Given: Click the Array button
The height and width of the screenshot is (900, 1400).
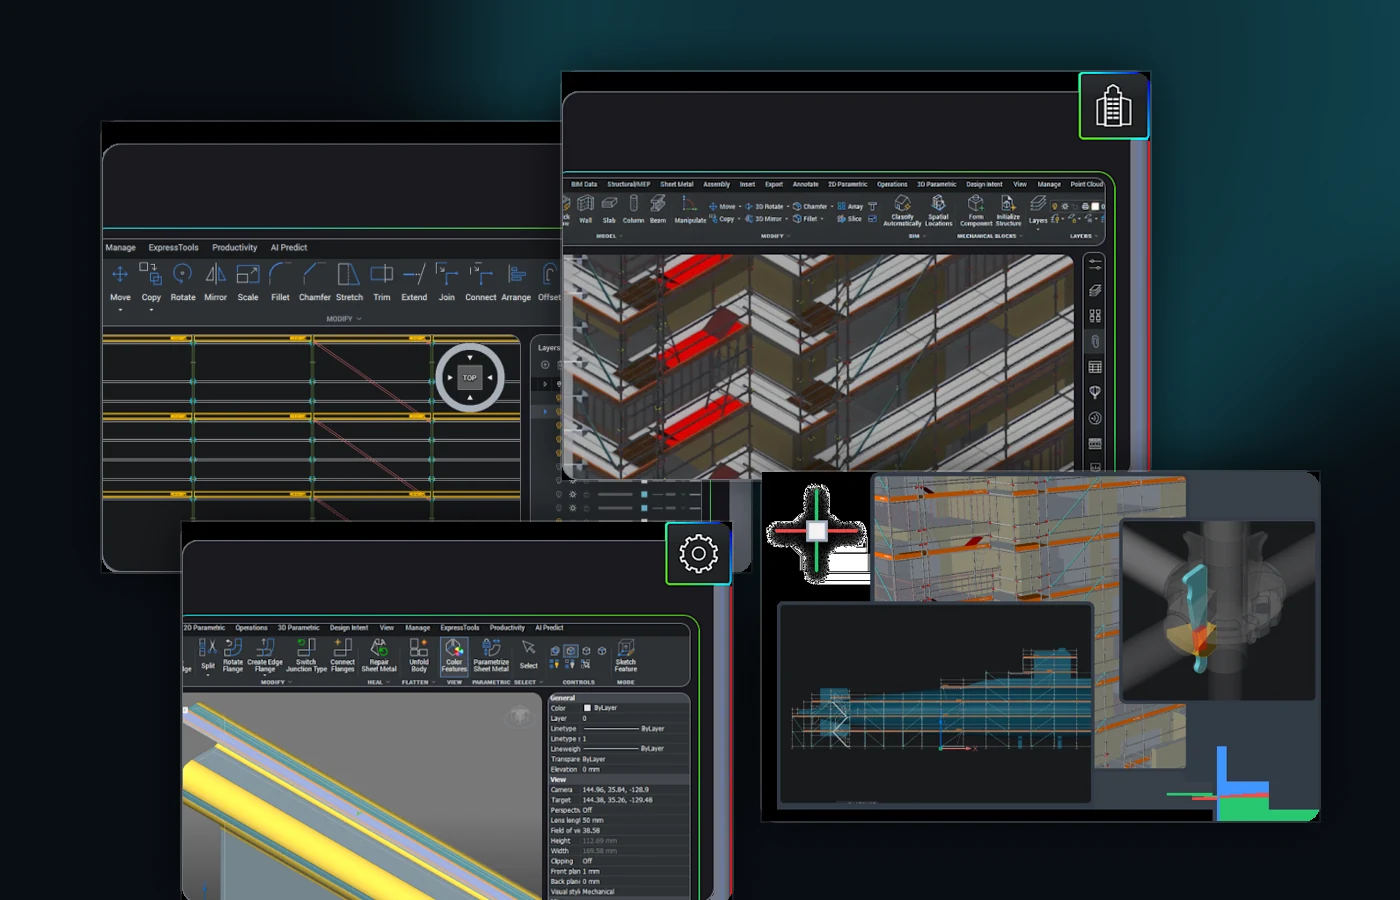Looking at the screenshot, I should (850, 206).
